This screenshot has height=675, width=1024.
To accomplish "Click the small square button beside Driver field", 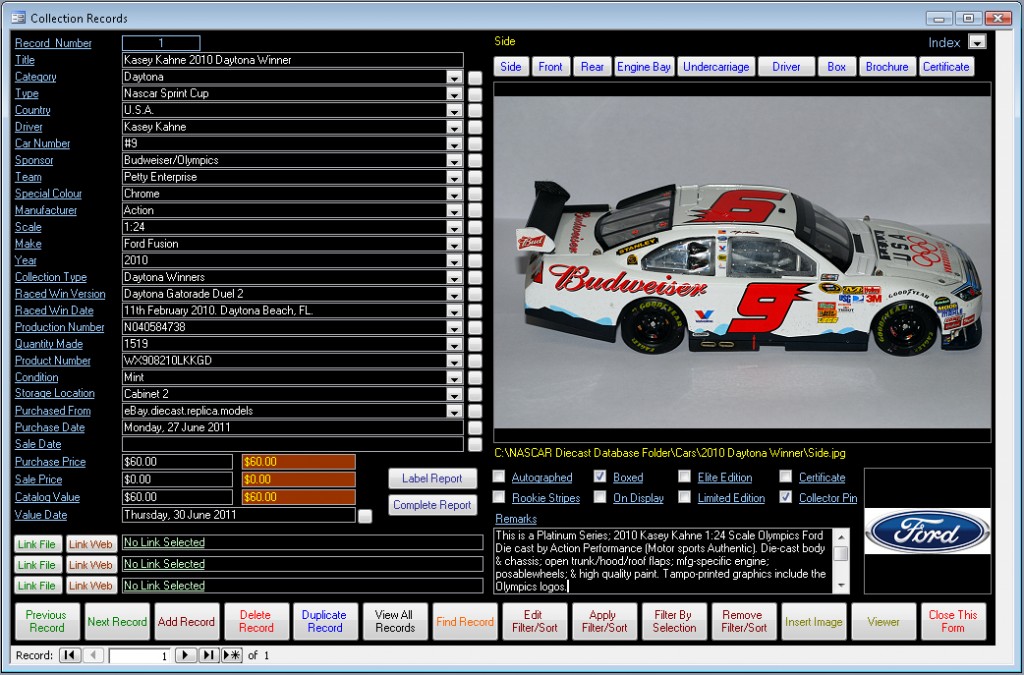I will point(475,127).
